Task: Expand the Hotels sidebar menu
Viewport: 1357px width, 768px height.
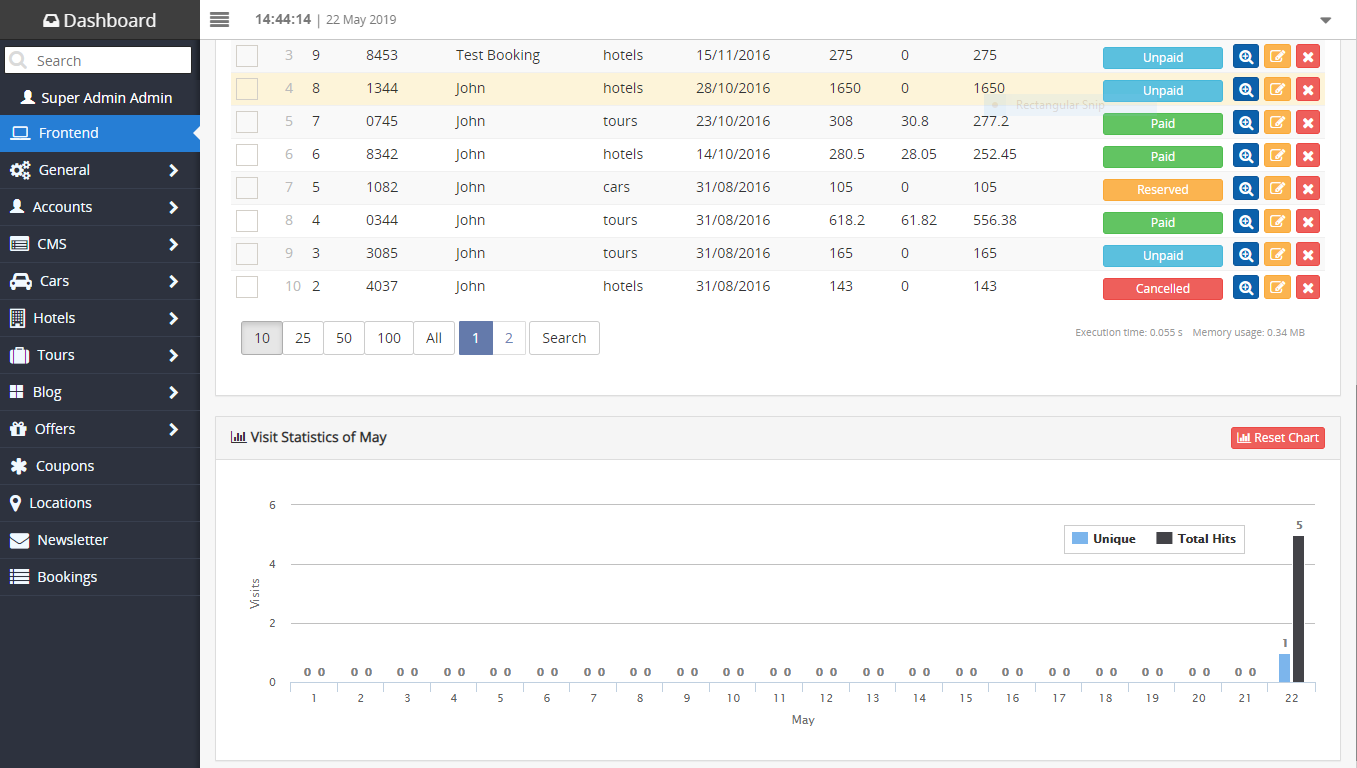Action: pyautogui.click(x=100, y=318)
